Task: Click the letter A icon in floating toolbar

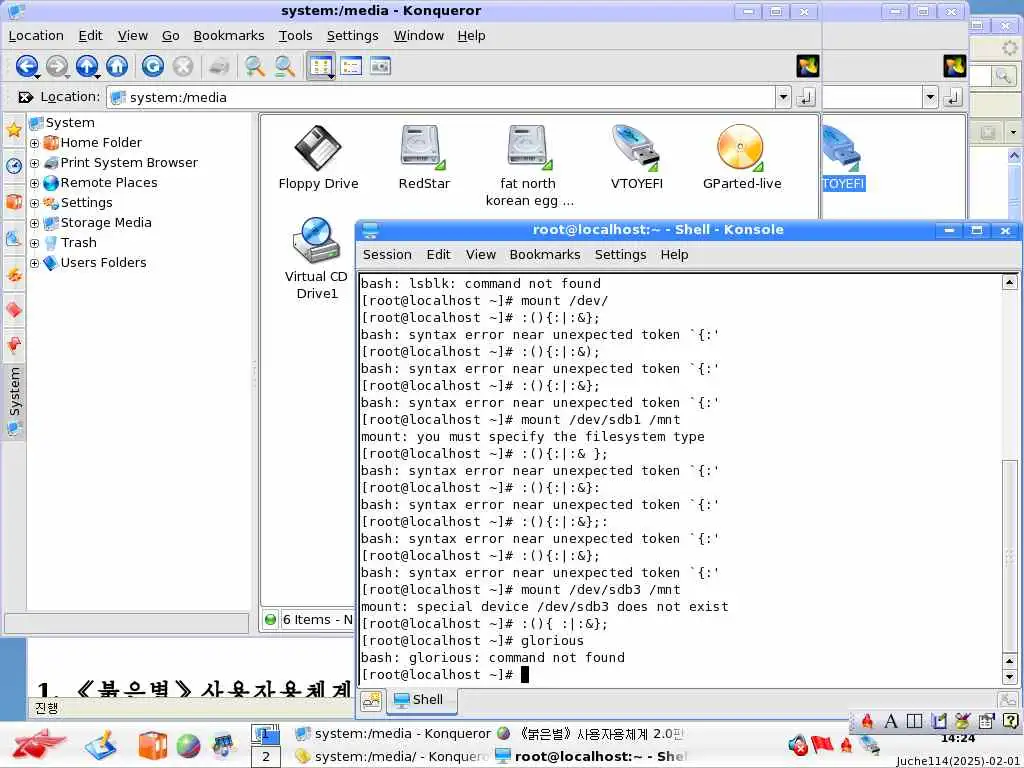Action: pos(891,721)
